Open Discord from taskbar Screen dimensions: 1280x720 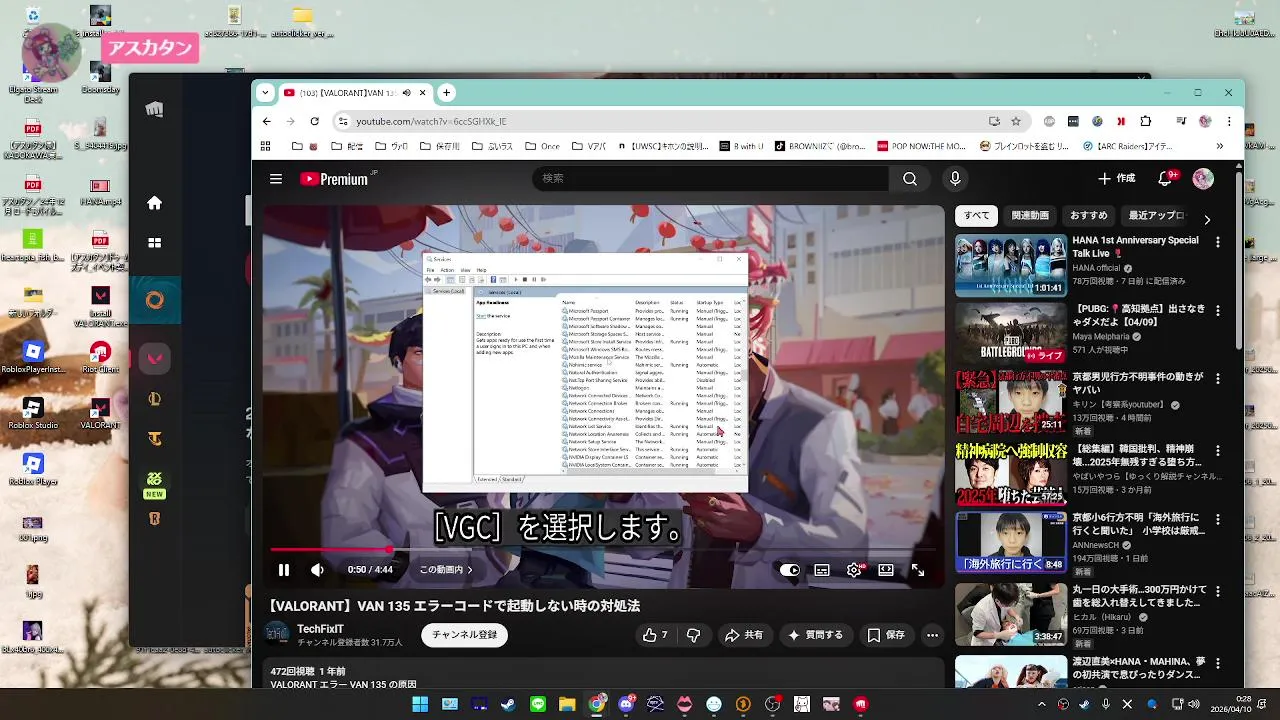tap(626, 704)
